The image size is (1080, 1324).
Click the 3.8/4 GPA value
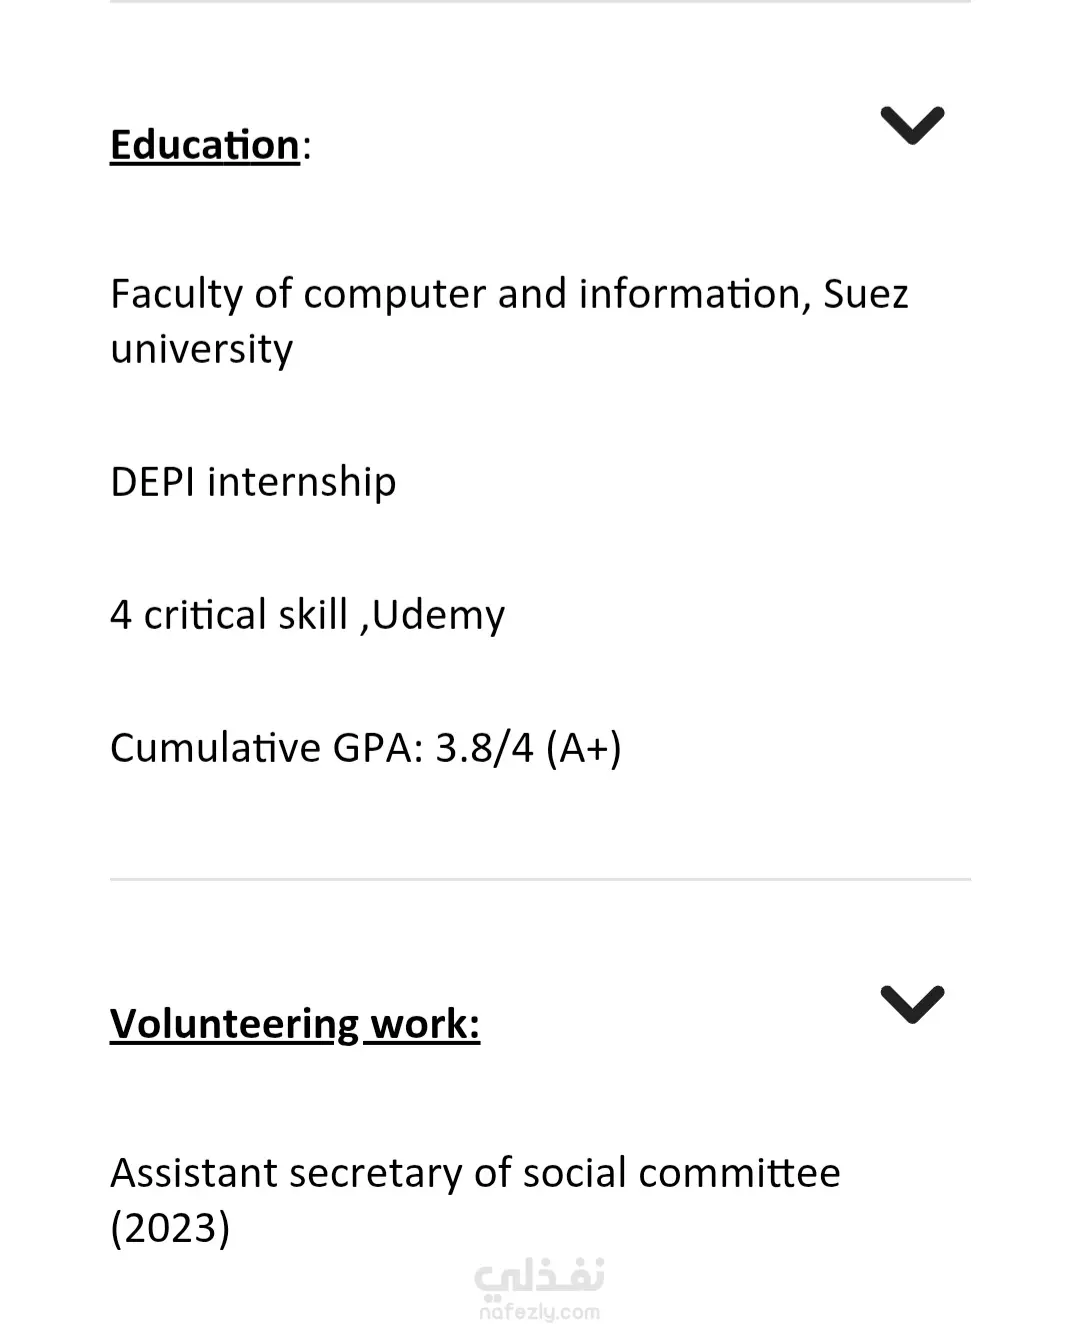pos(485,748)
